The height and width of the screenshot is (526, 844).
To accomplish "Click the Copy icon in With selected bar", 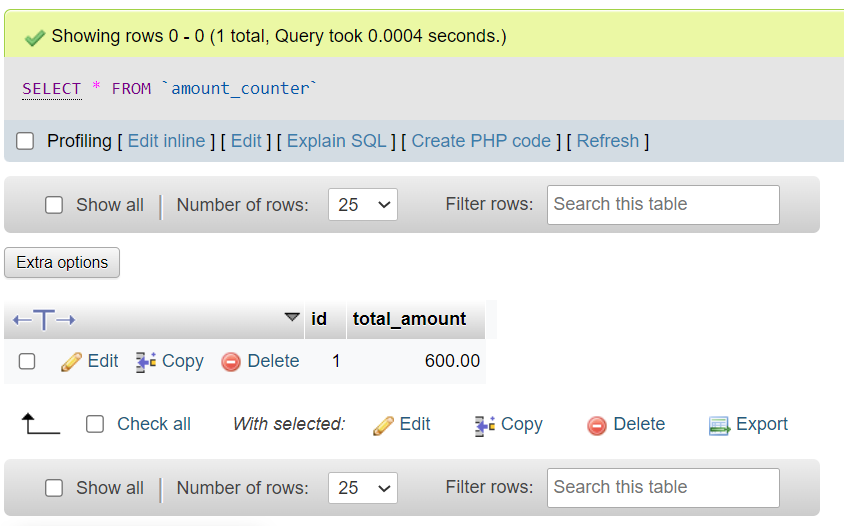I will point(485,425).
